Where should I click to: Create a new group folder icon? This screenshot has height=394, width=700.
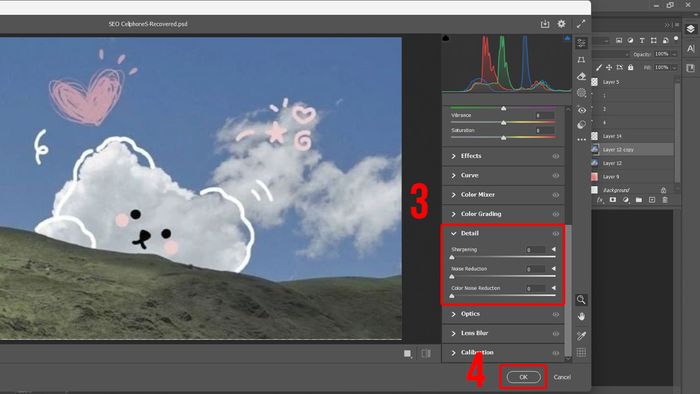click(639, 200)
